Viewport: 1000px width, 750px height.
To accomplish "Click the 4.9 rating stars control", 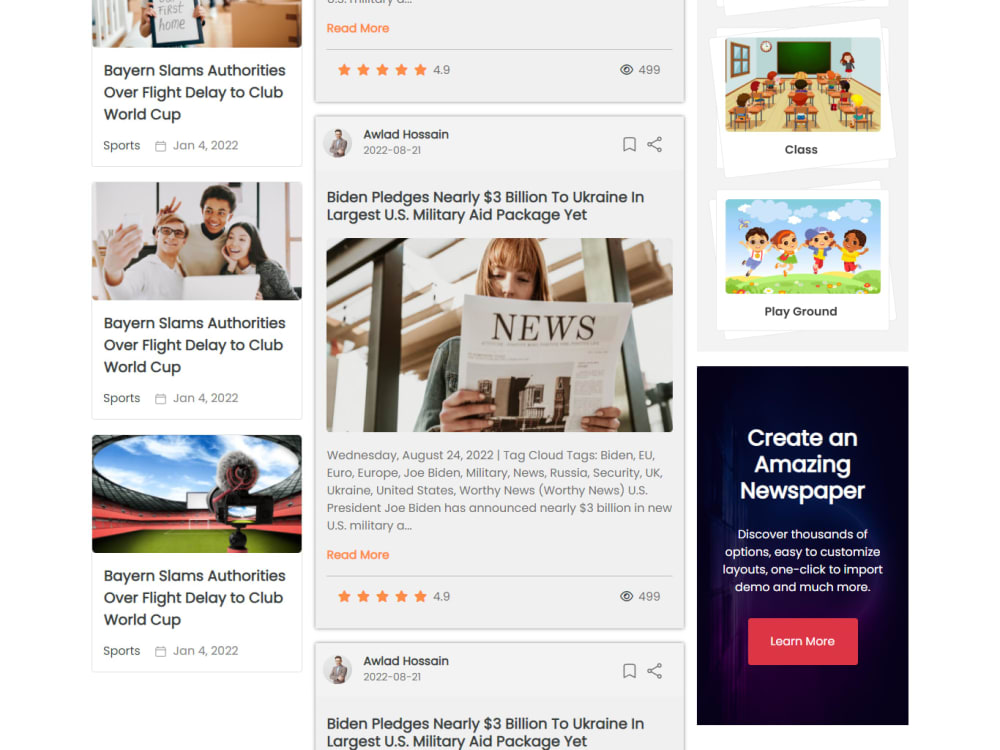I will point(382,596).
